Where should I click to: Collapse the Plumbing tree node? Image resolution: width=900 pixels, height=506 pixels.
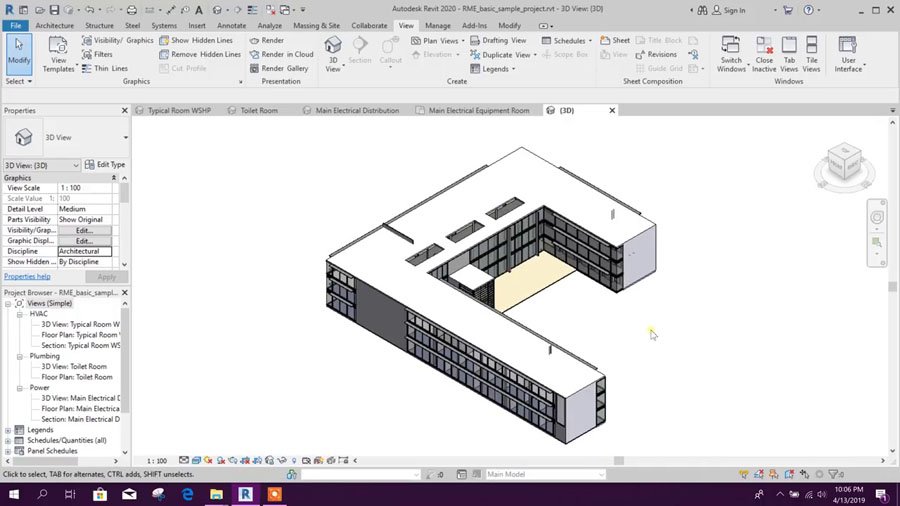tap(20, 356)
